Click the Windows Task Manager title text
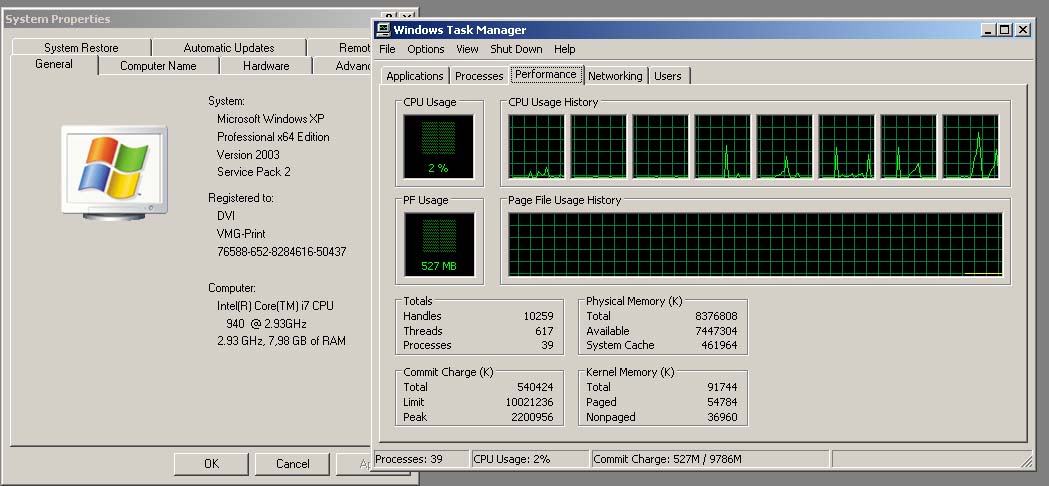 460,30
